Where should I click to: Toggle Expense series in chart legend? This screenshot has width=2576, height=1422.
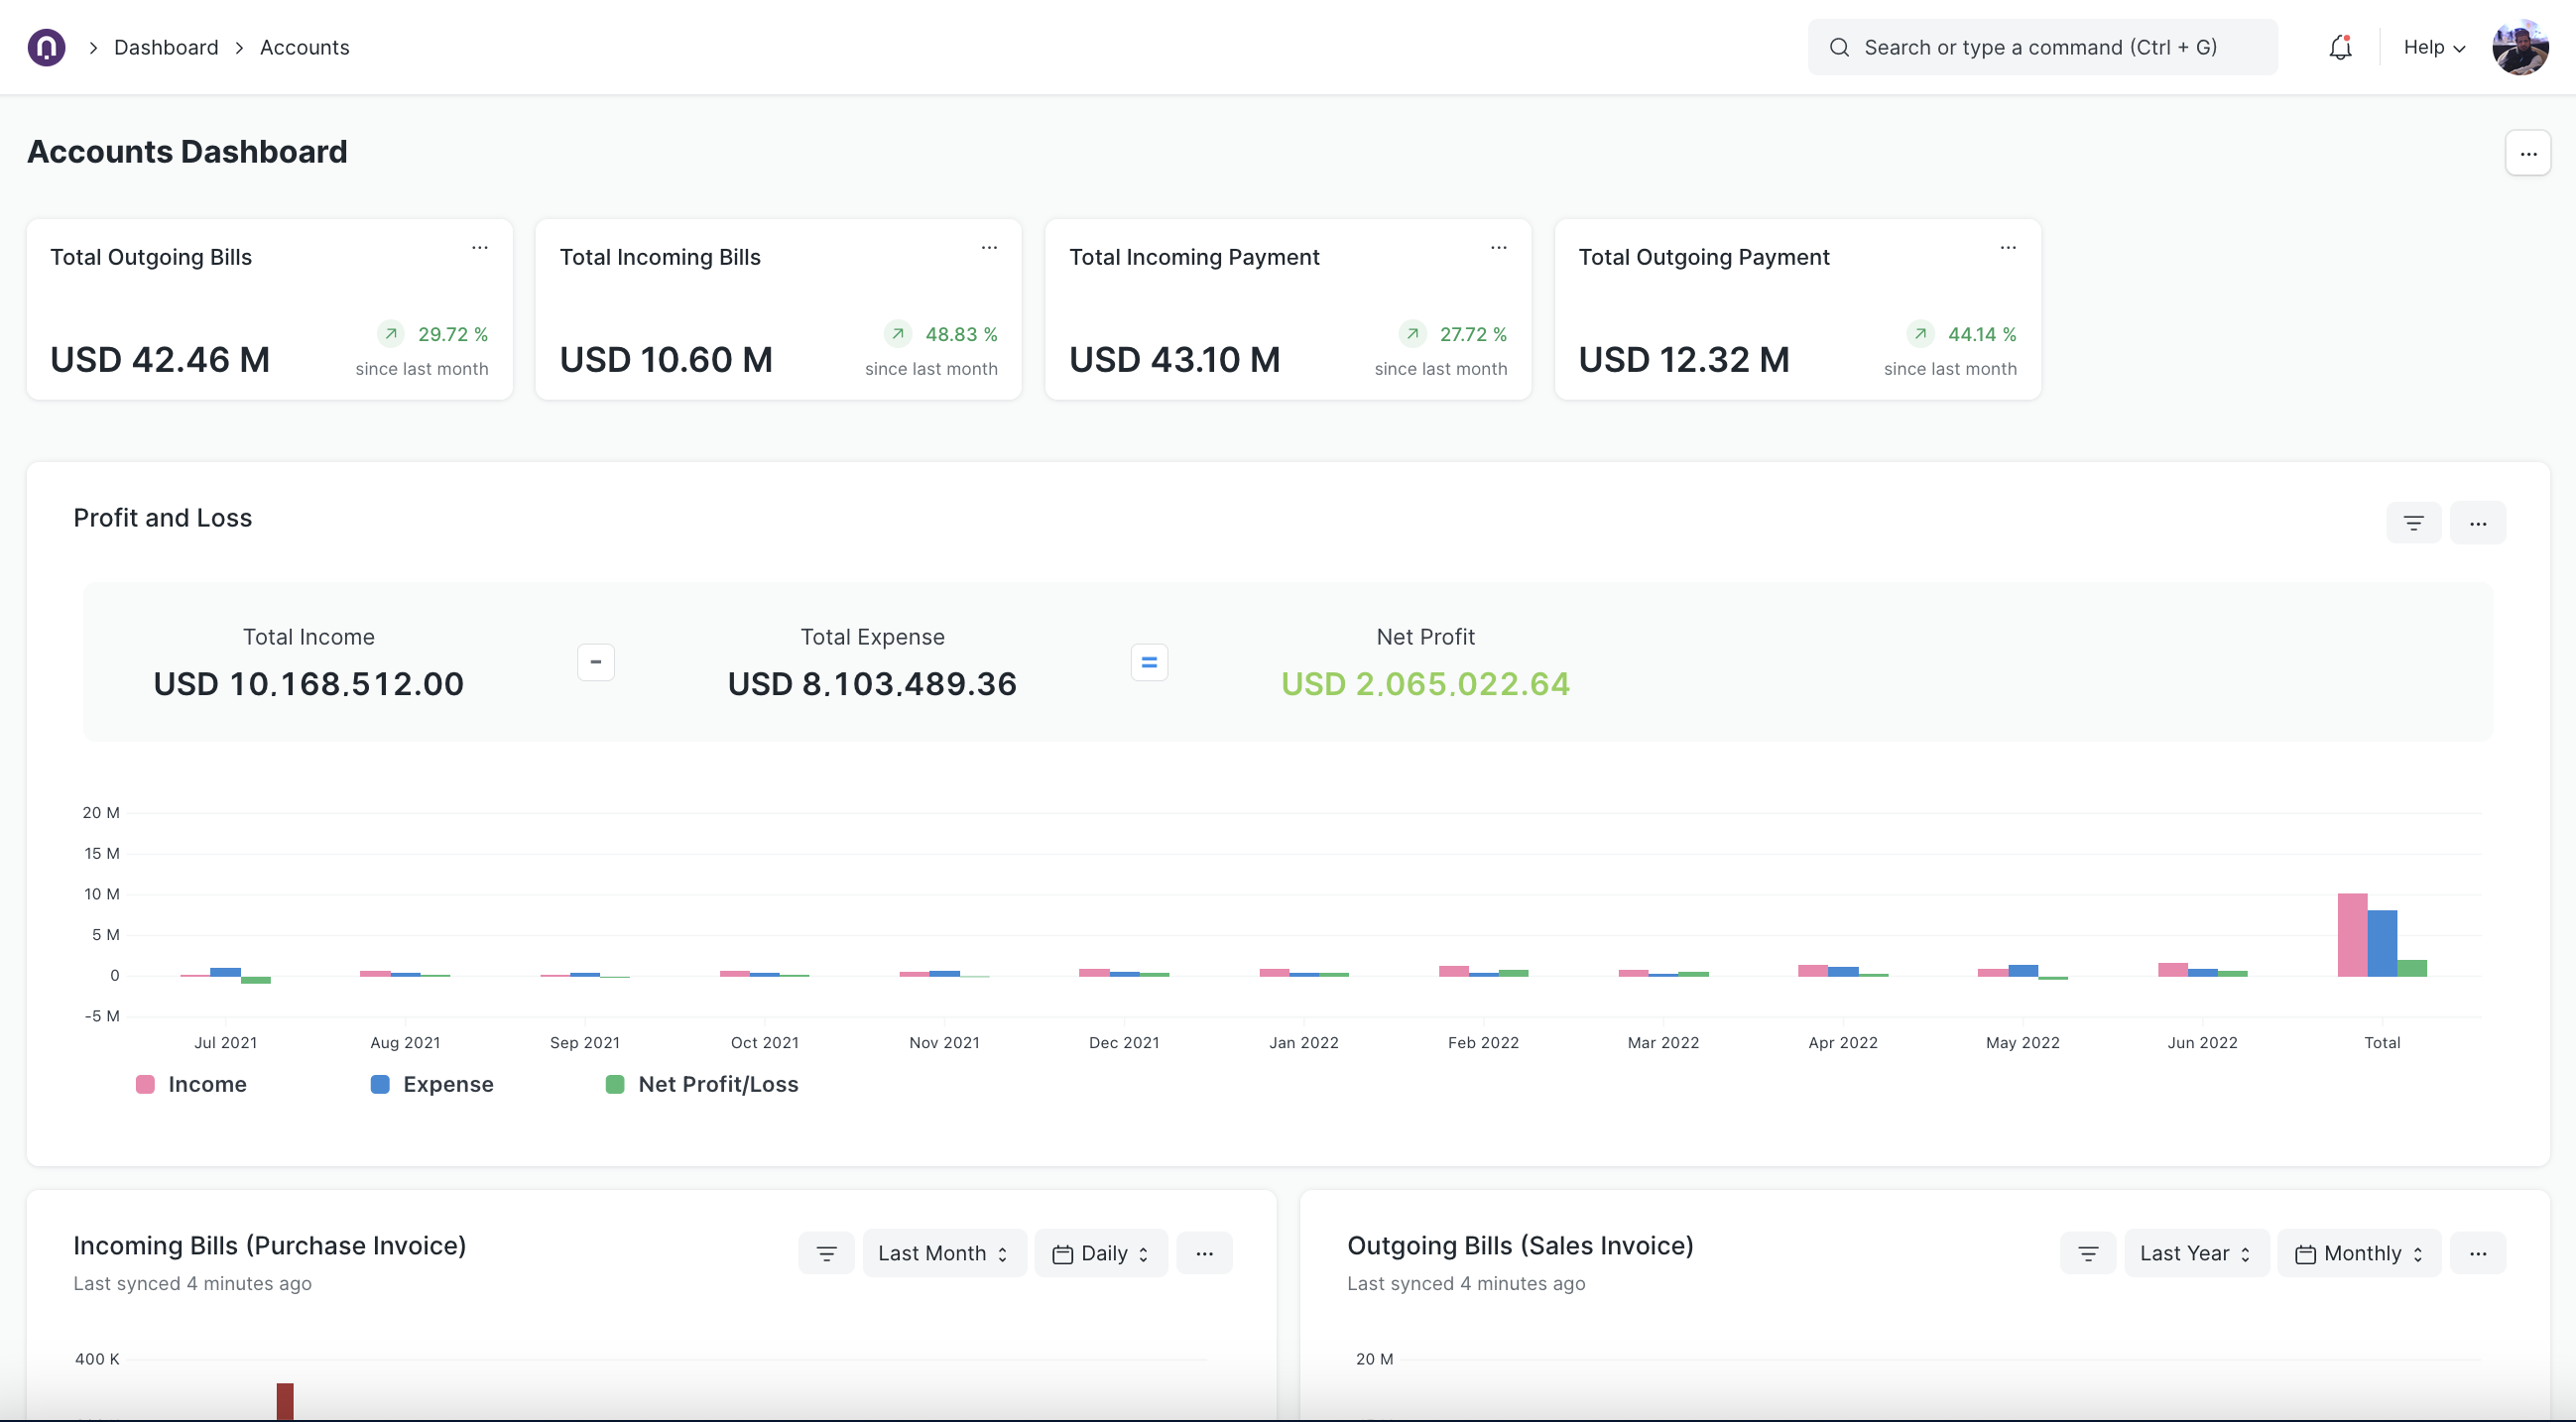[x=432, y=1084]
